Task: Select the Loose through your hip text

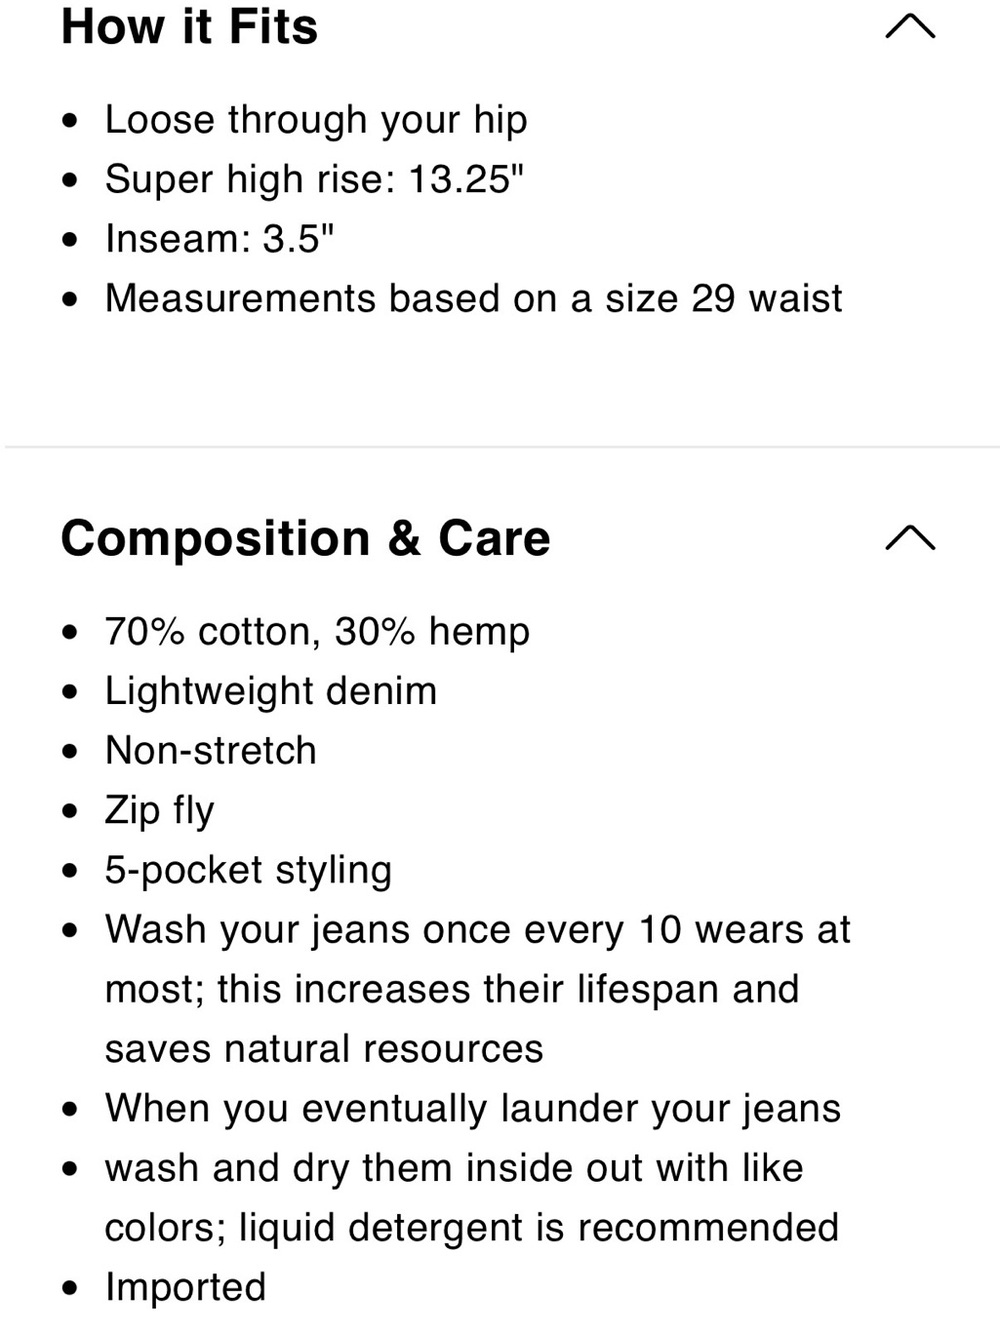Action: click(x=316, y=121)
